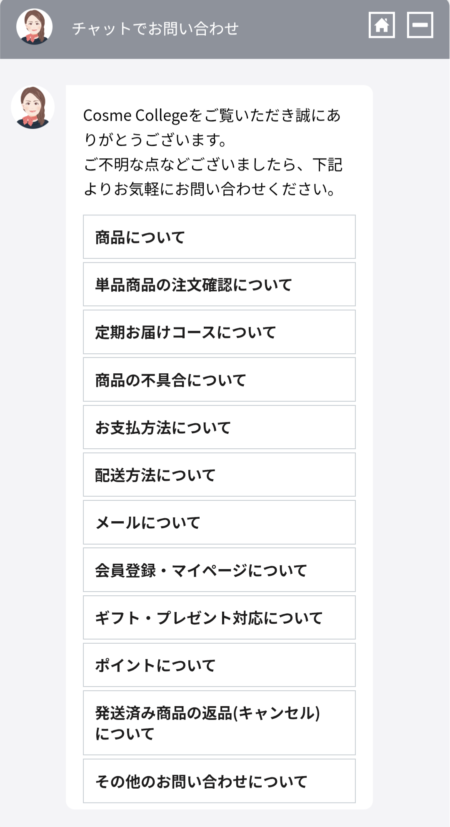Image resolution: width=450 pixels, height=827 pixels.
Task: Select the 商品について option
Action: 219,237
